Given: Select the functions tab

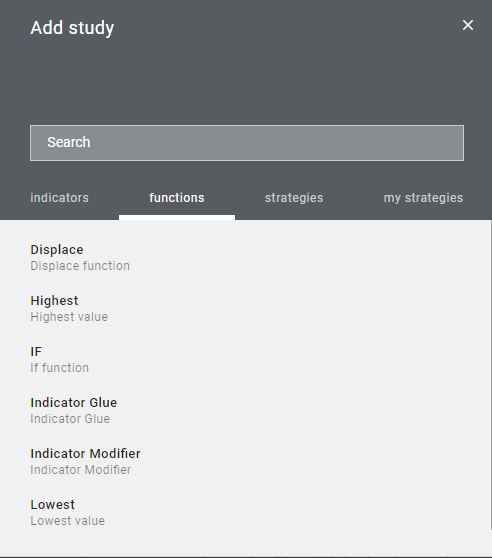Looking at the screenshot, I should coord(177,198).
